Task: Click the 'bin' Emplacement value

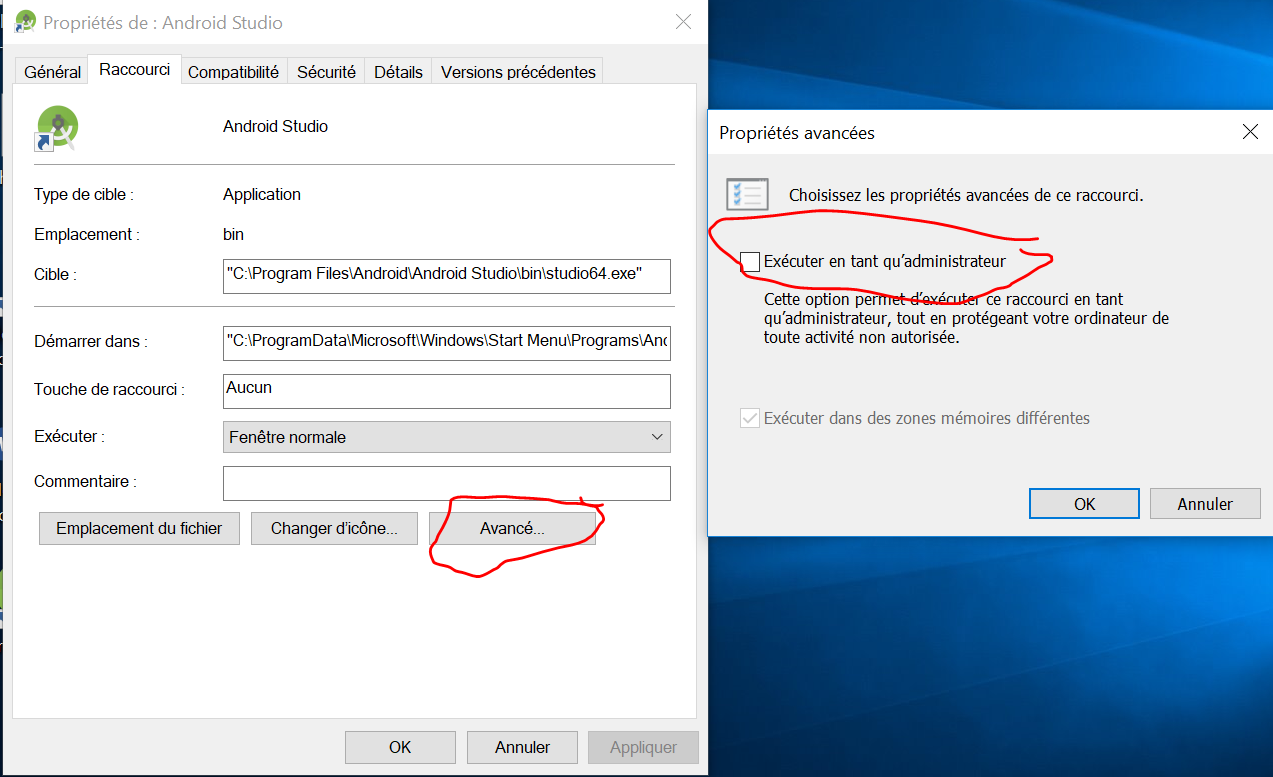Action: (x=233, y=234)
